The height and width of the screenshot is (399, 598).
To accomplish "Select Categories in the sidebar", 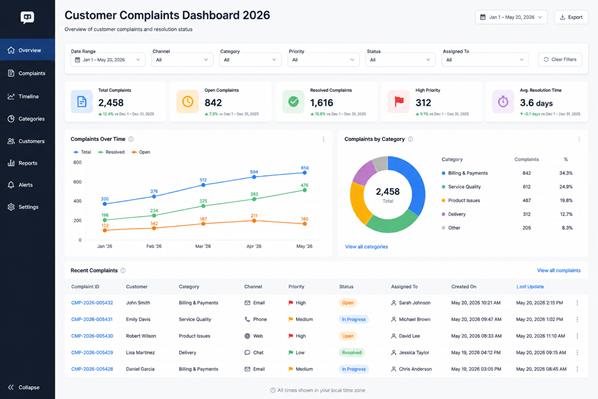I will (27, 119).
